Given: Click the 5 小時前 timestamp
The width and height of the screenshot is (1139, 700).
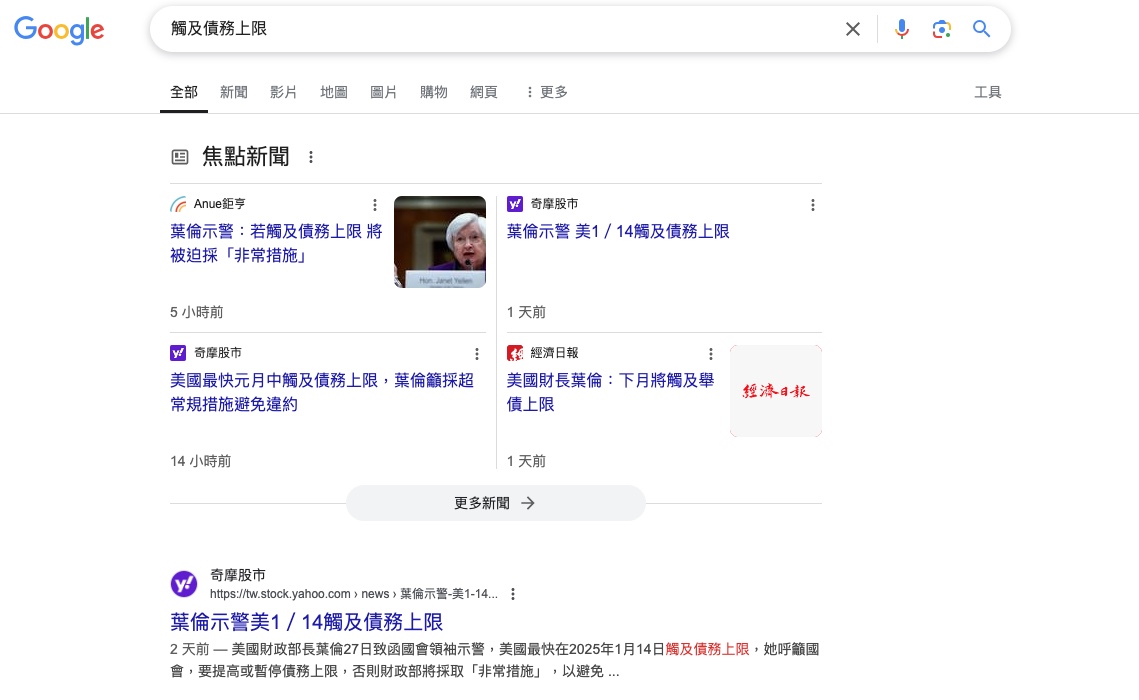Looking at the screenshot, I should coord(197,312).
